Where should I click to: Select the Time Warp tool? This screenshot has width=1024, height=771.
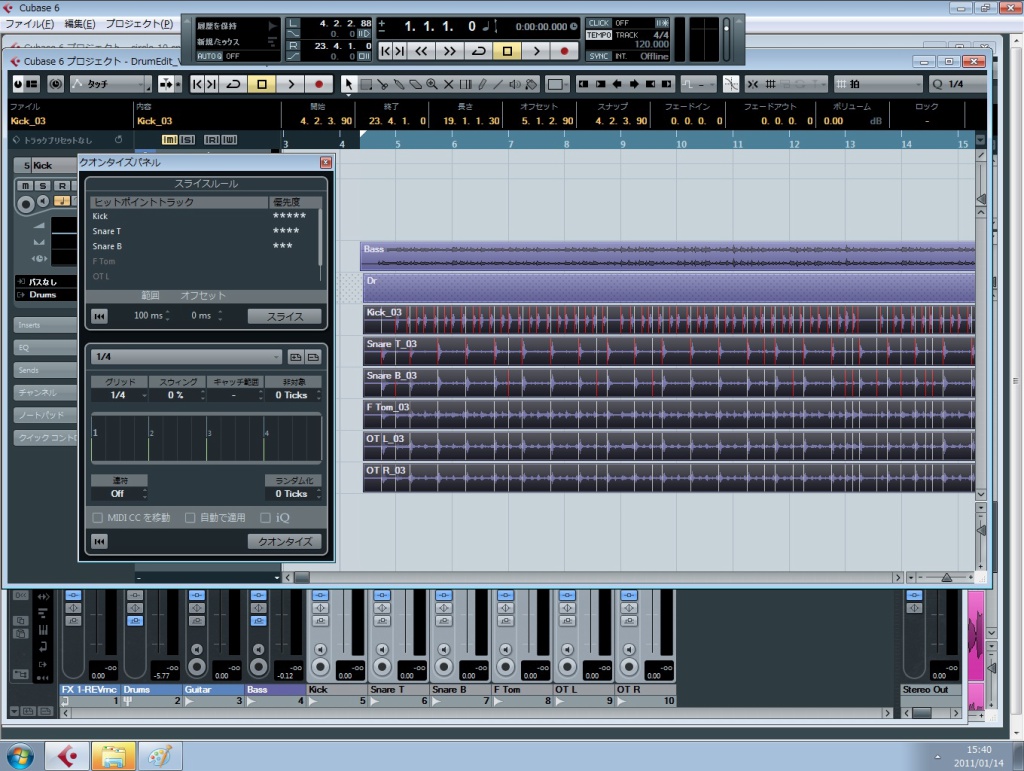(465, 84)
